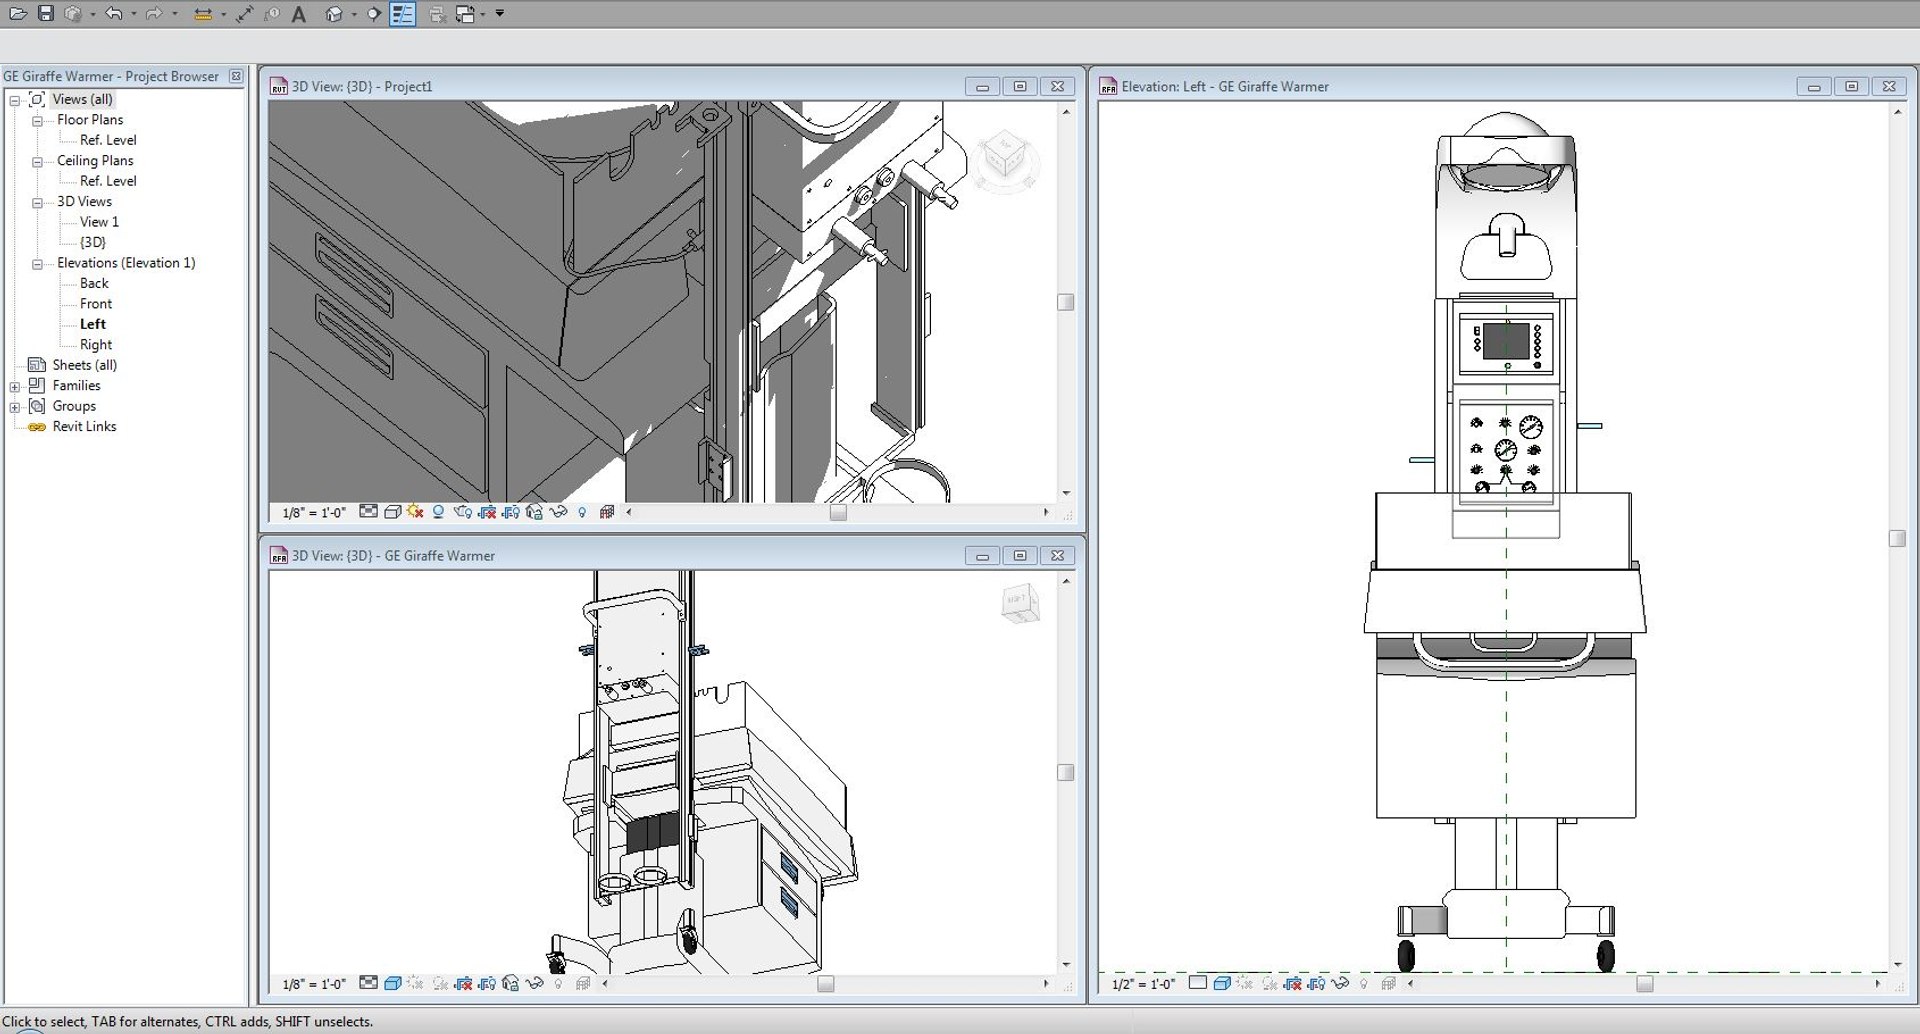The image size is (1920, 1034).
Task: Open the Default 3D View house icon
Action: tap(334, 14)
